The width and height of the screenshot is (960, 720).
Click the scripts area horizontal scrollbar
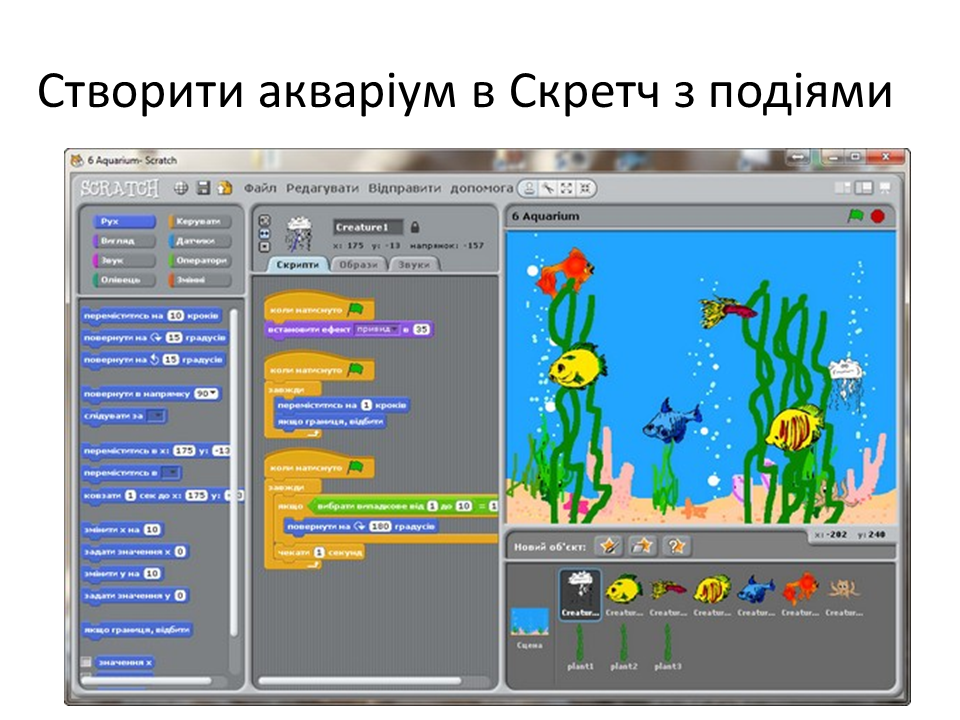pyautogui.click(x=359, y=680)
